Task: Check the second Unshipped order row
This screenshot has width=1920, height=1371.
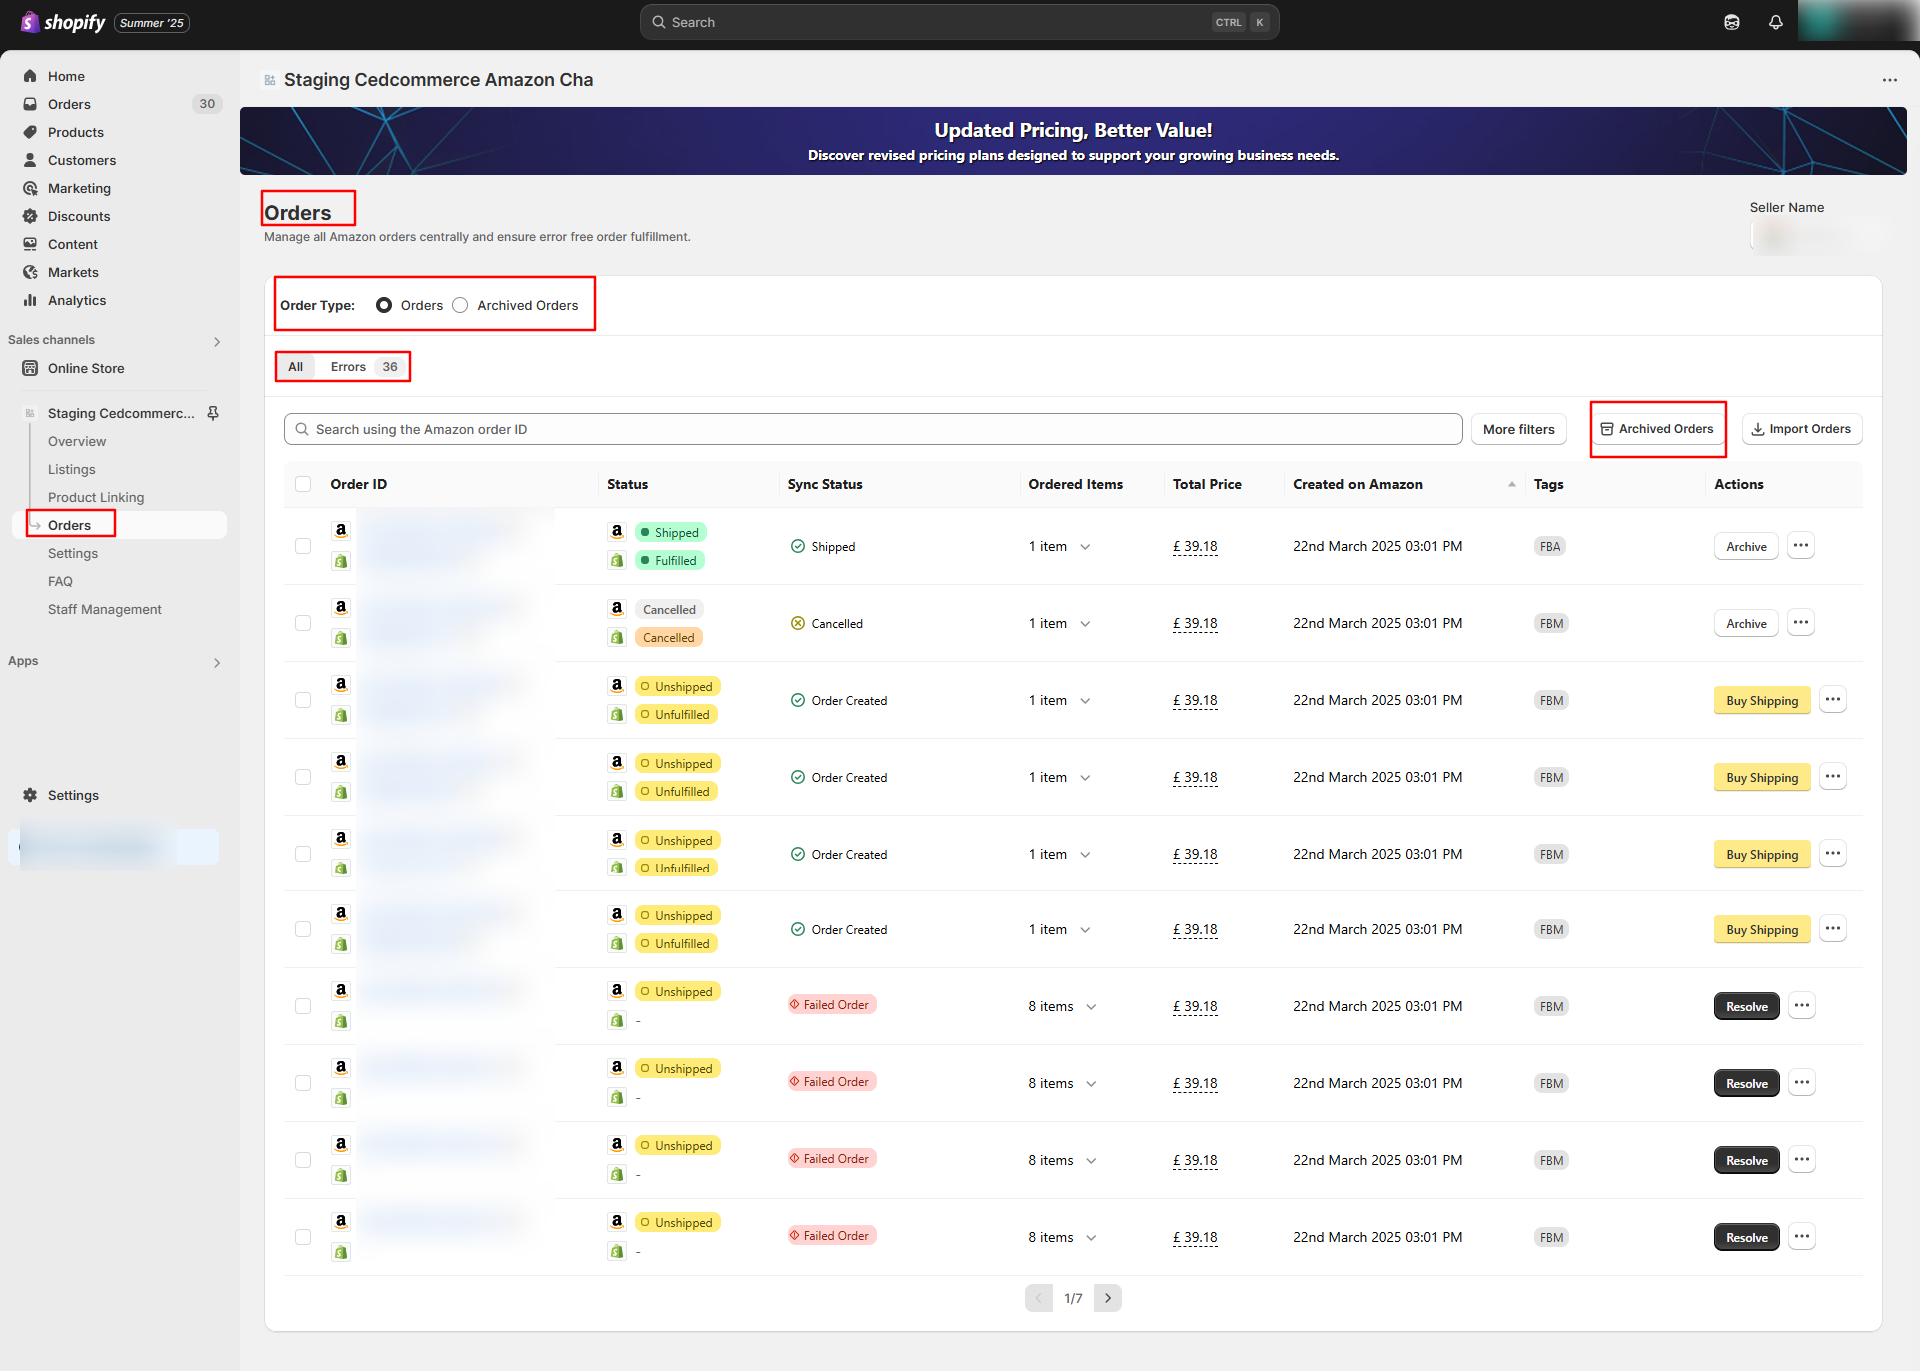Action: coord(303,777)
